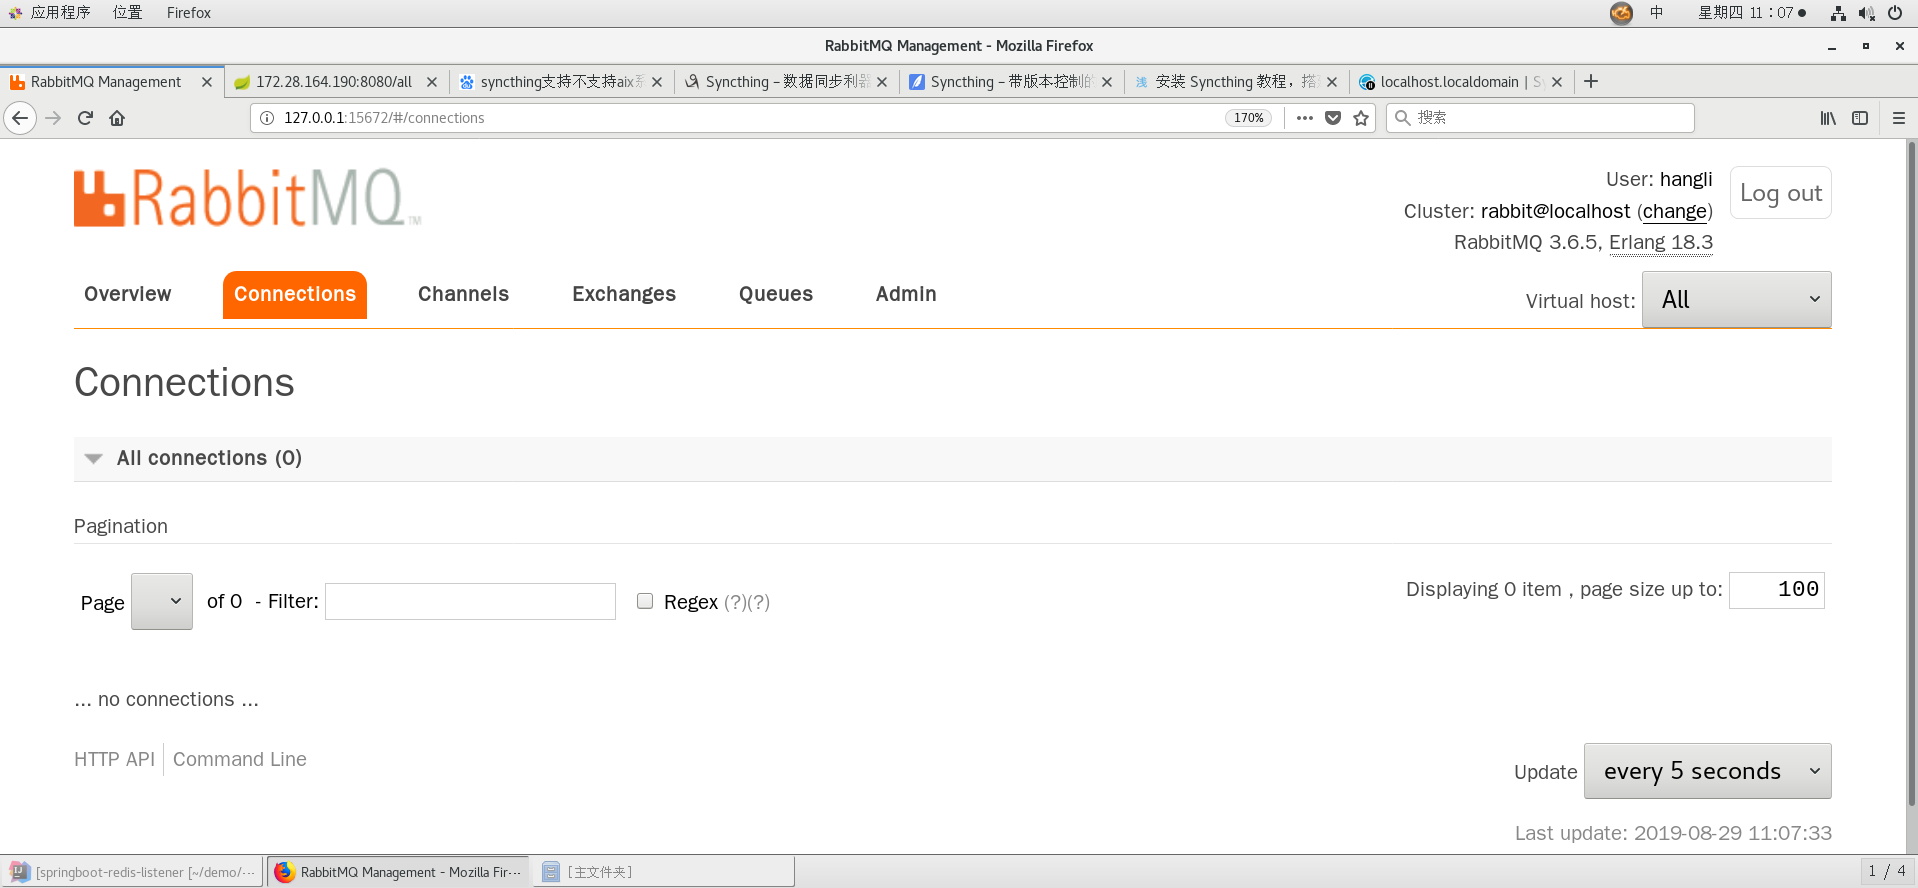Open the Exchanges tab
Image resolution: width=1918 pixels, height=888 pixels.
624,294
